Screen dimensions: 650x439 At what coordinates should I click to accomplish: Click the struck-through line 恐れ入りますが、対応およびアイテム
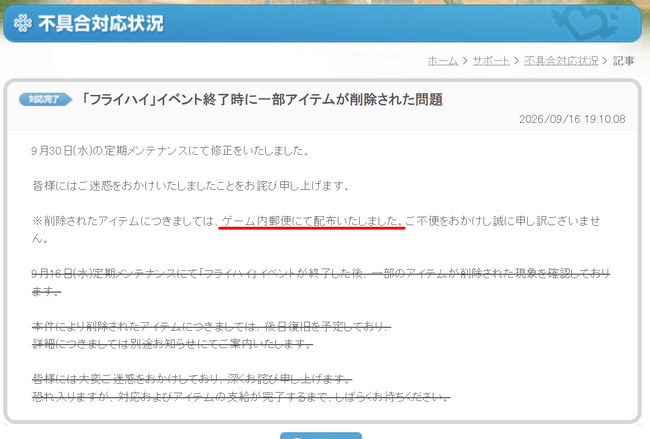pyautogui.click(x=241, y=397)
